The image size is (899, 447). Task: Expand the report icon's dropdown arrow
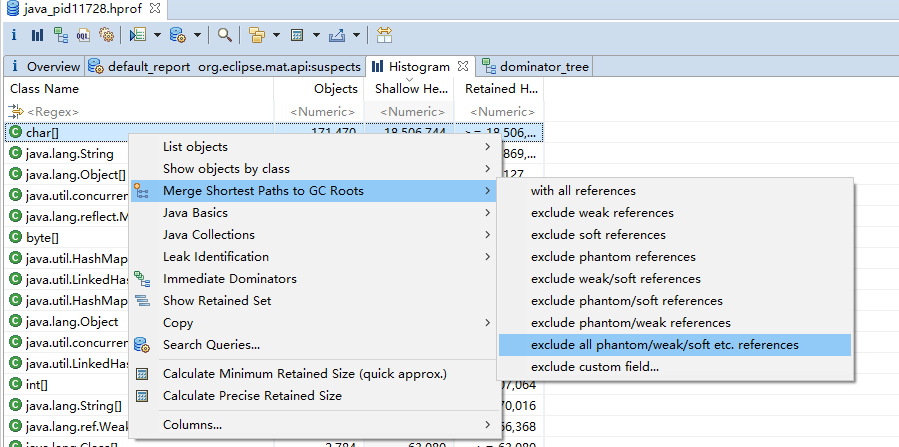click(x=157, y=36)
